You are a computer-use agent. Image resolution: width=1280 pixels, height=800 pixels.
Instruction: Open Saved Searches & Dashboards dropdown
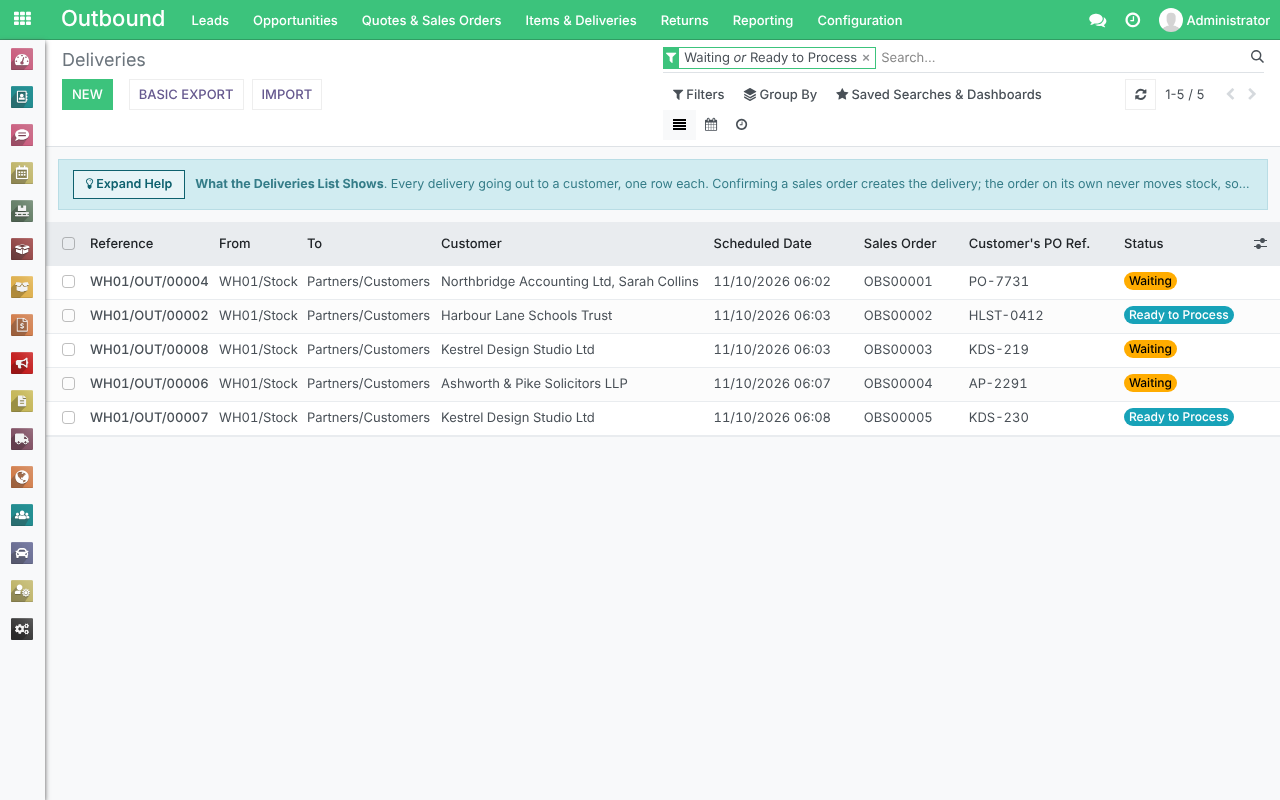939,95
